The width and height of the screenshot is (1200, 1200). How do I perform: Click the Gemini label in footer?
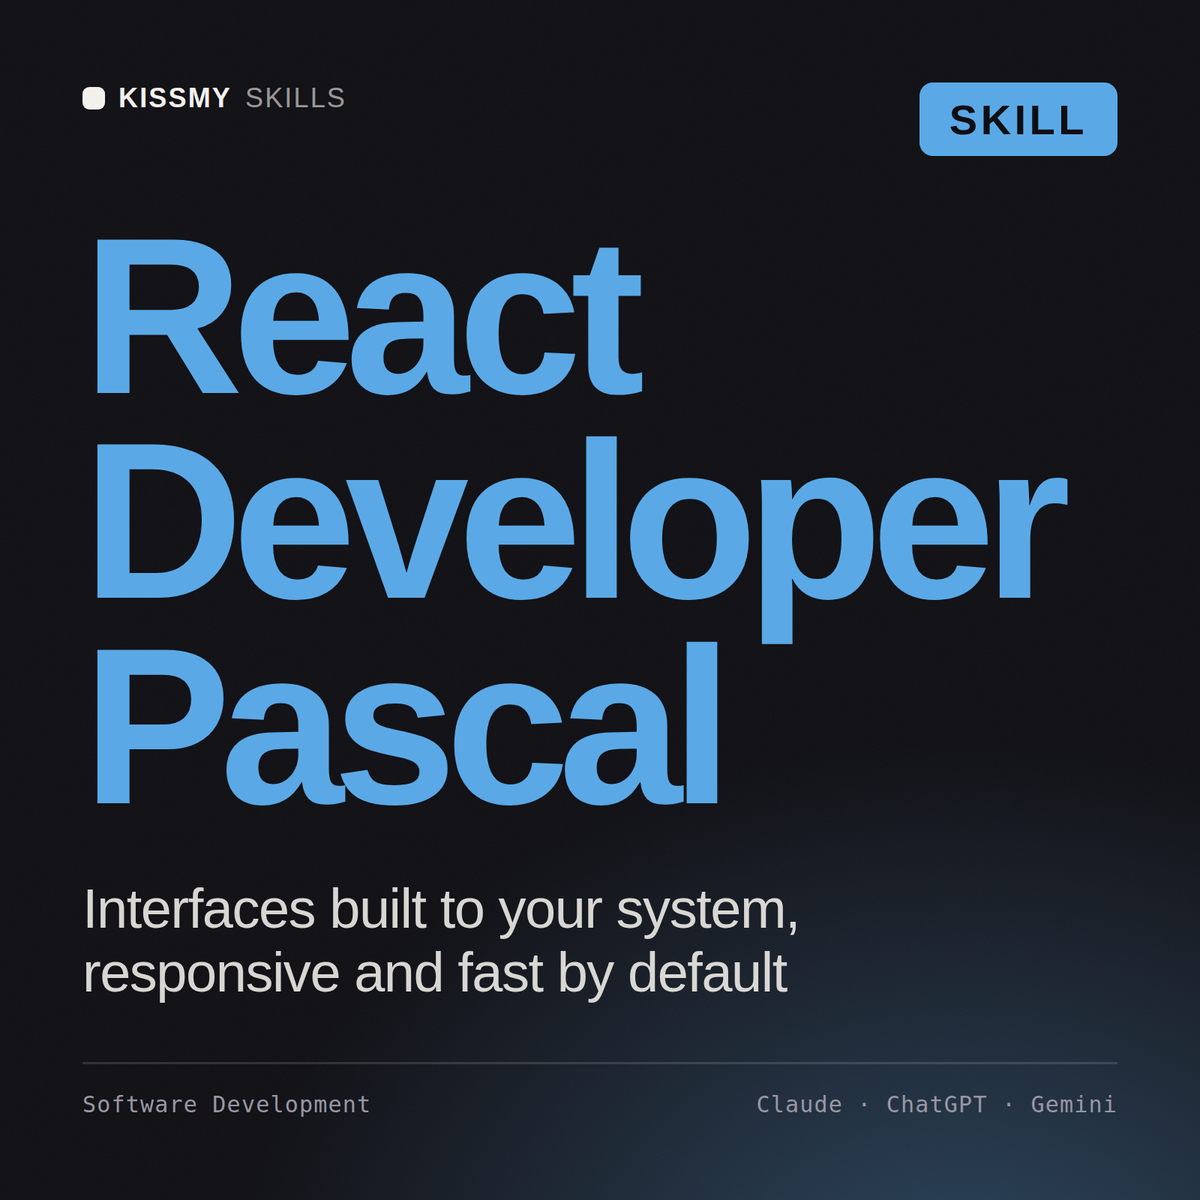(x=1073, y=1104)
